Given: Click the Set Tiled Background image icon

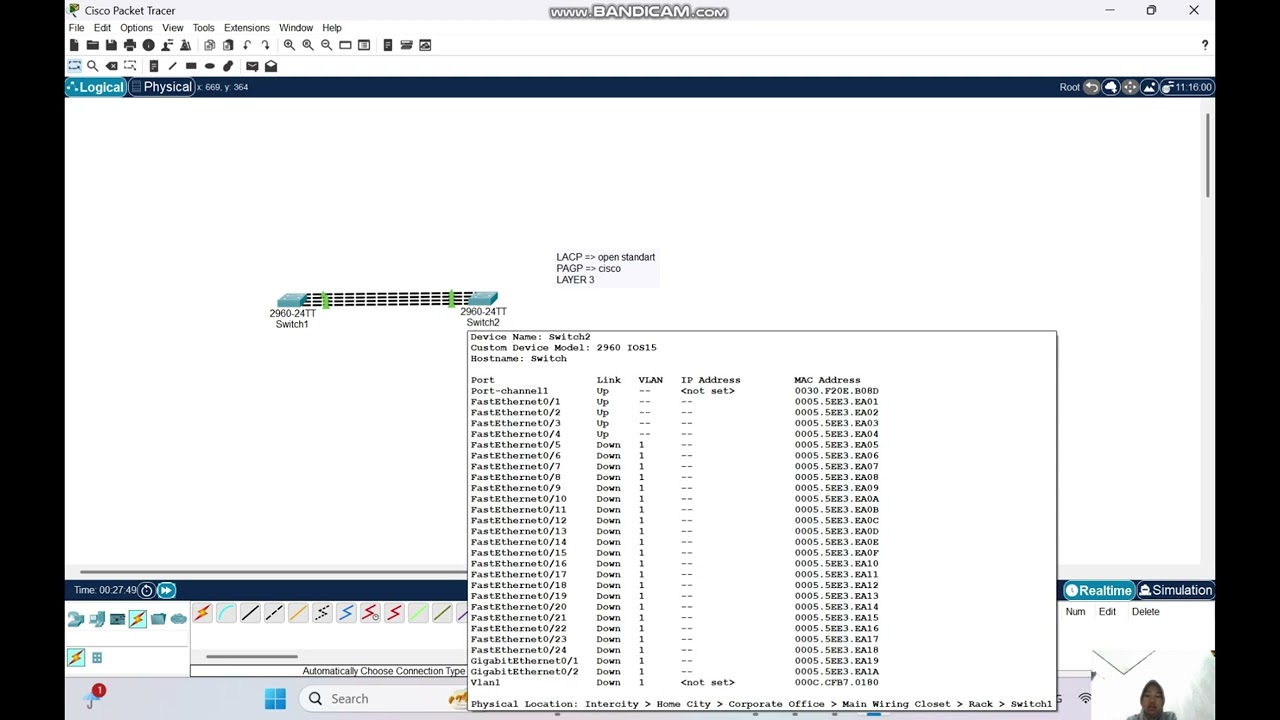Looking at the screenshot, I should pos(1149,87).
